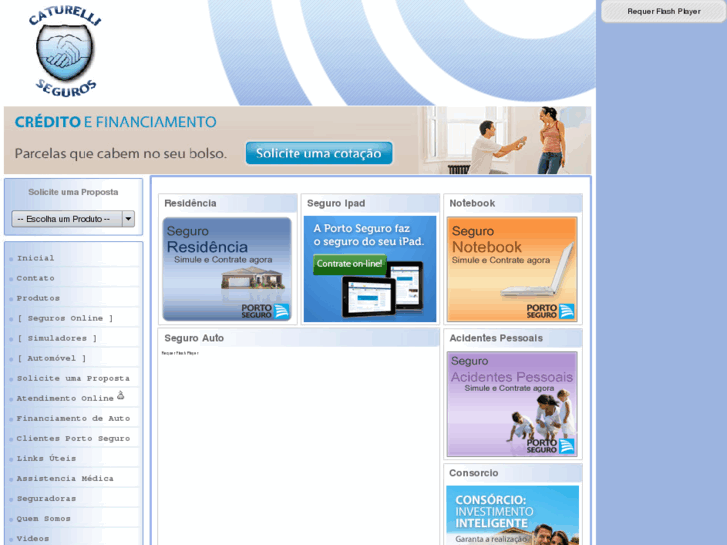Go to Inicial in the sidebar menu

[36, 258]
